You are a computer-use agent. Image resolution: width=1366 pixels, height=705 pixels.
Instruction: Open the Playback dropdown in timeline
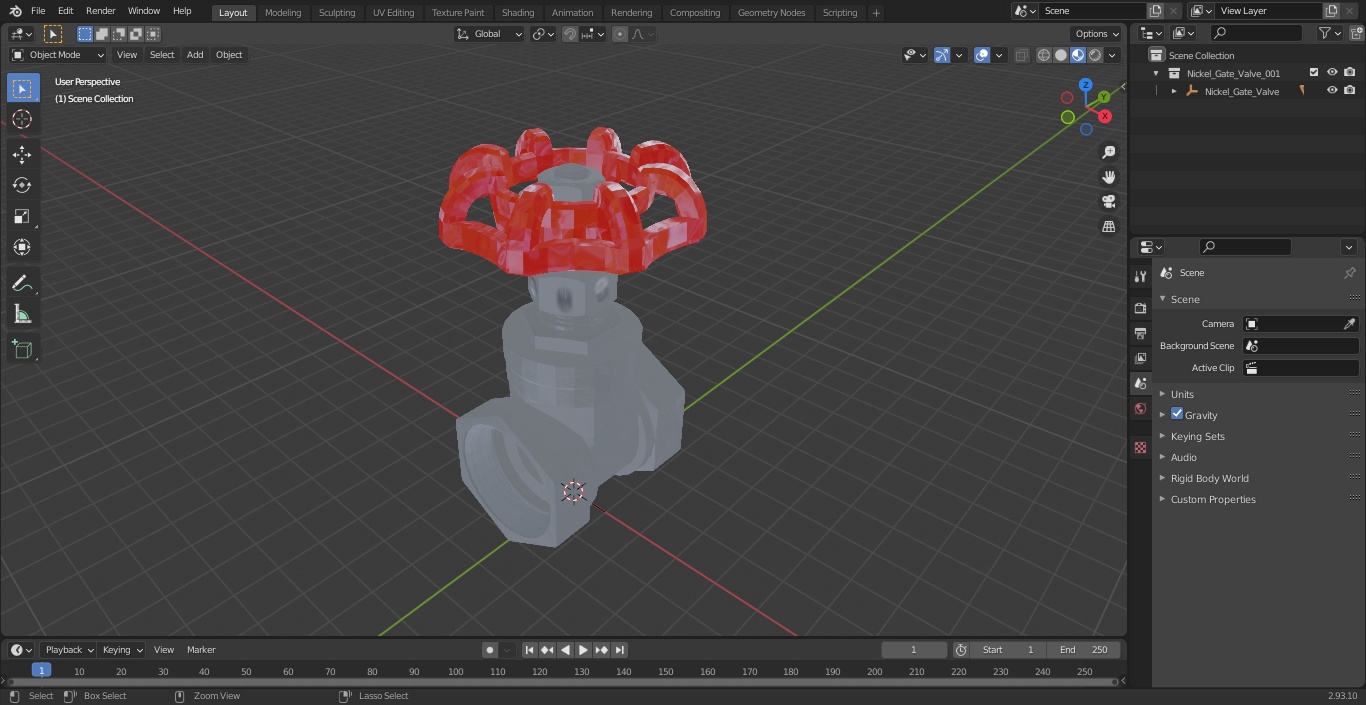point(69,650)
